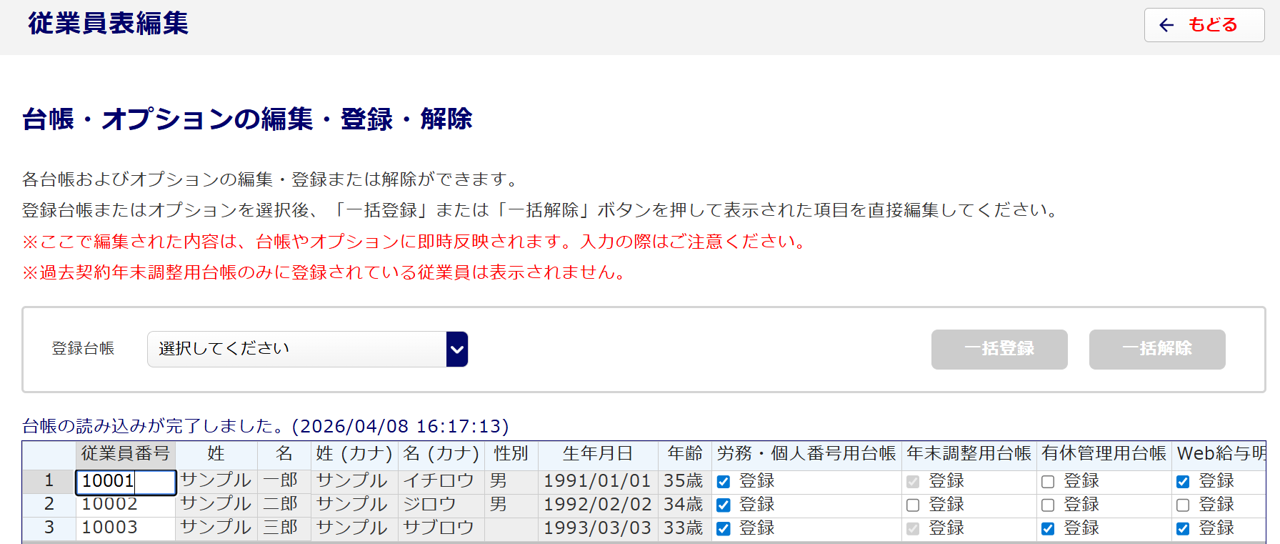
Task: Click the もどる back button
Action: click(x=1204, y=25)
